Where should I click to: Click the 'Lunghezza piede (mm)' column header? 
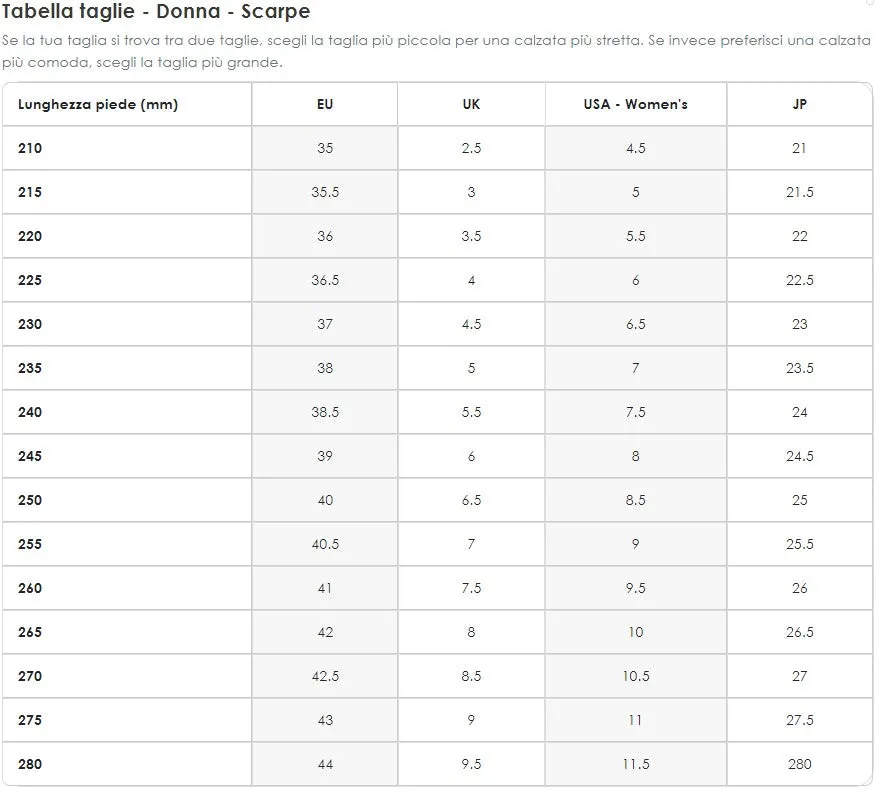98,104
